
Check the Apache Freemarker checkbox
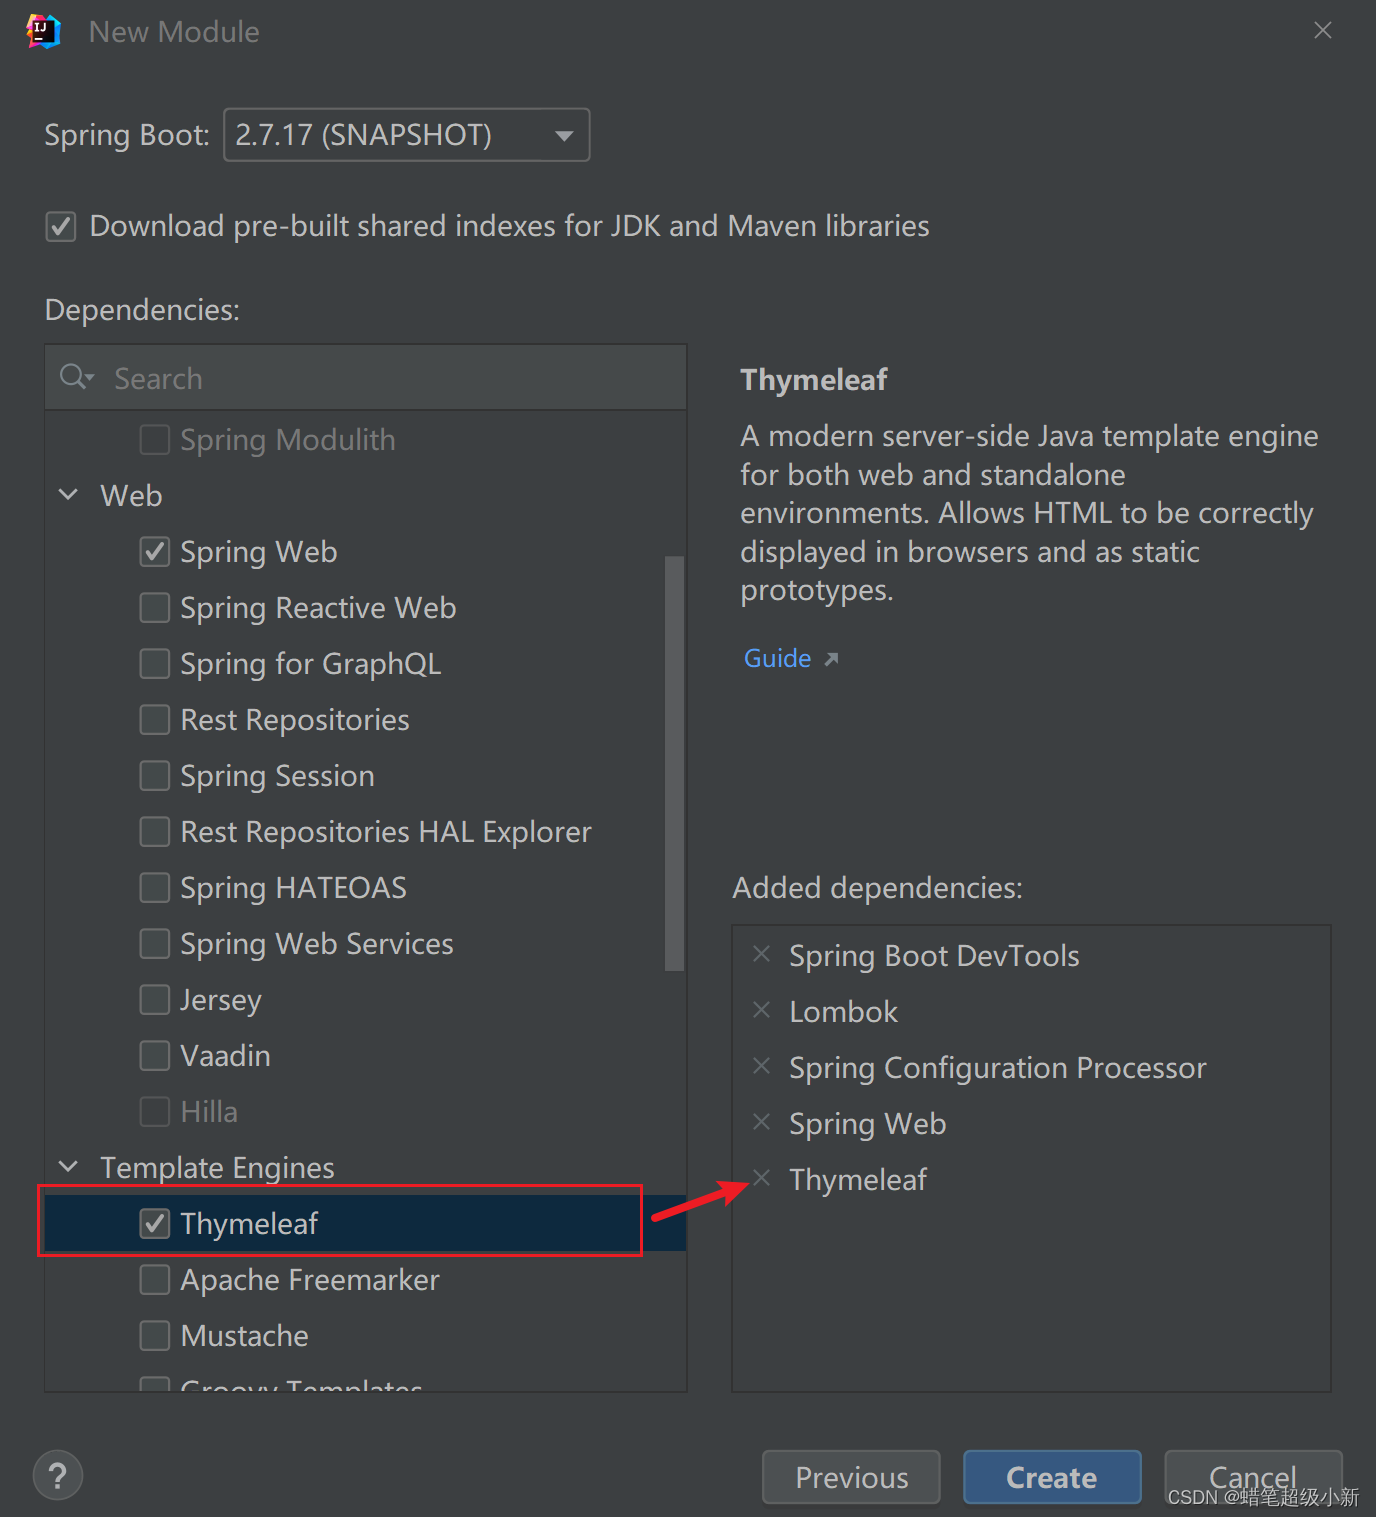point(155,1280)
